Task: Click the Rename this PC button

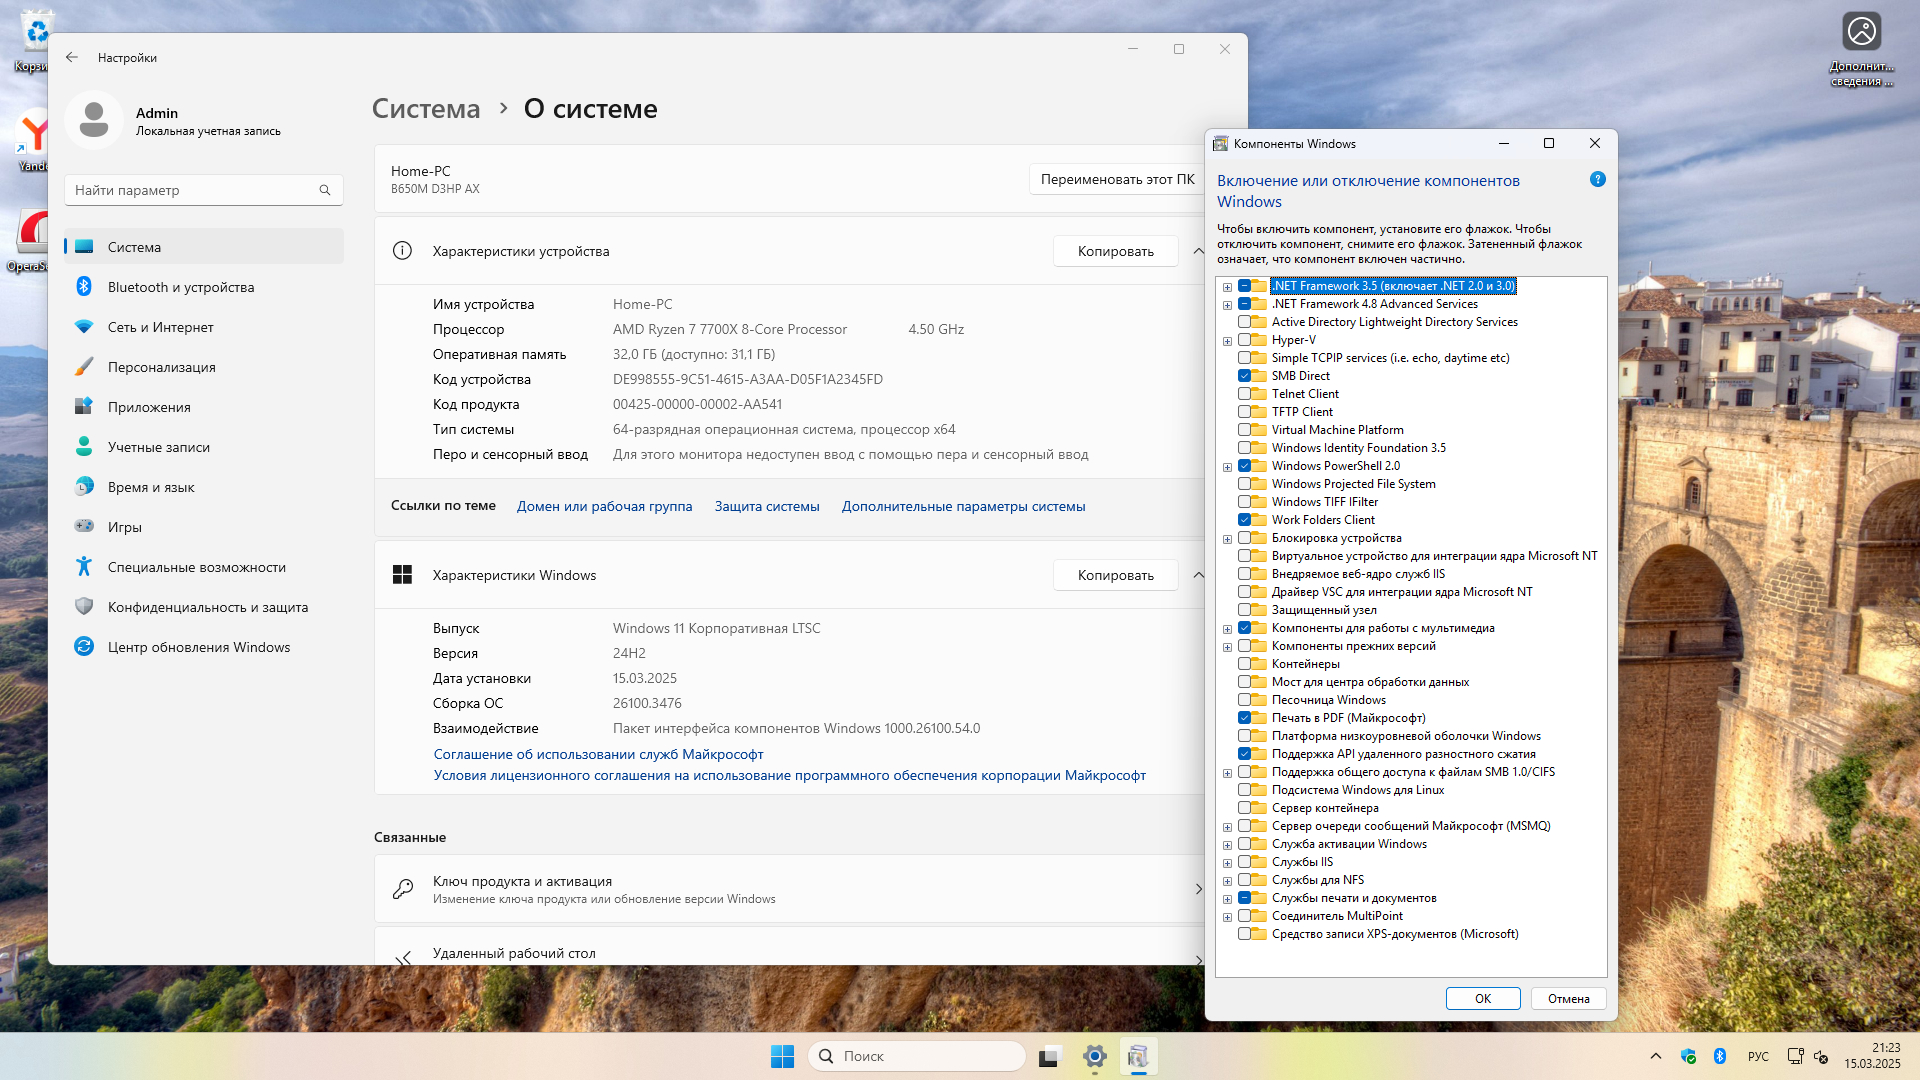Action: (1116, 179)
